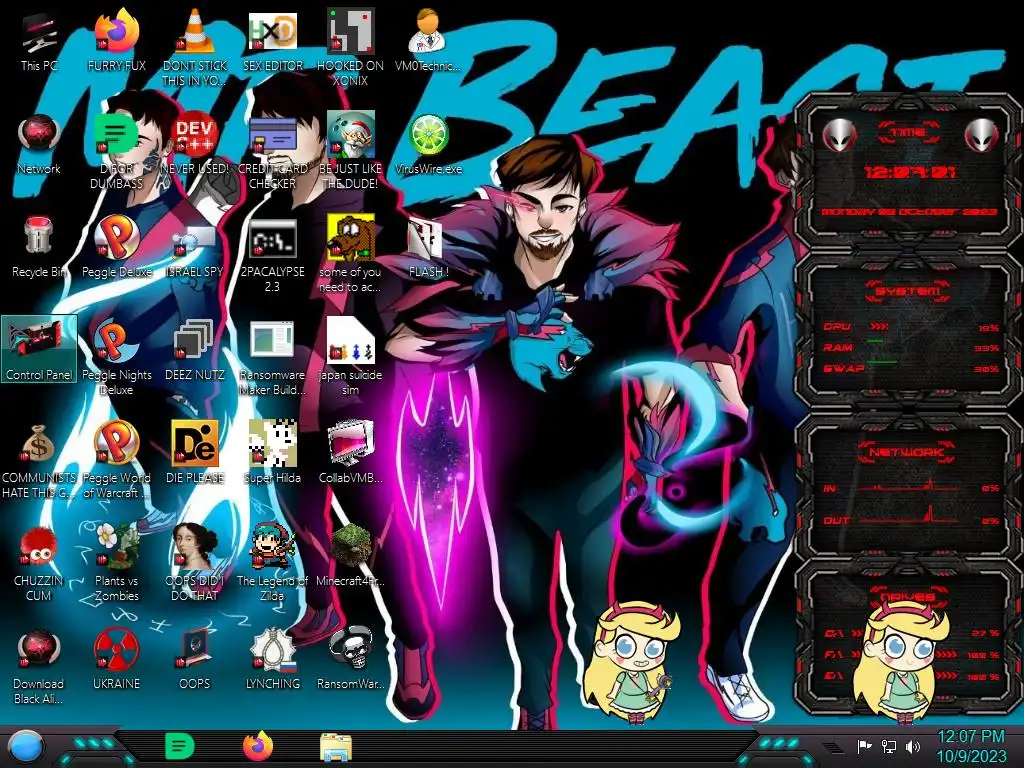This screenshot has width=1024, height=768.
Task: Click the SYSTEM widget header
Action: [908, 291]
